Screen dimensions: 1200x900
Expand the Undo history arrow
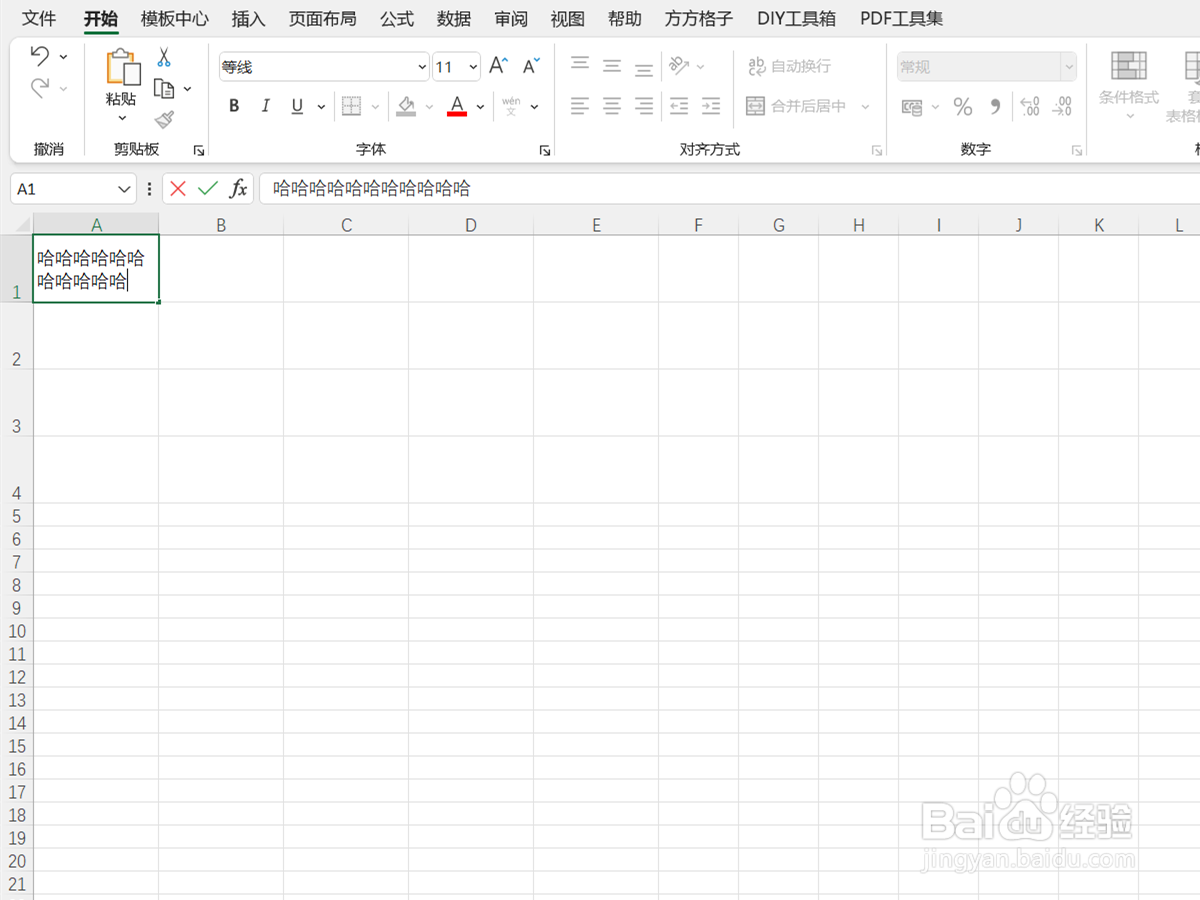(x=64, y=57)
